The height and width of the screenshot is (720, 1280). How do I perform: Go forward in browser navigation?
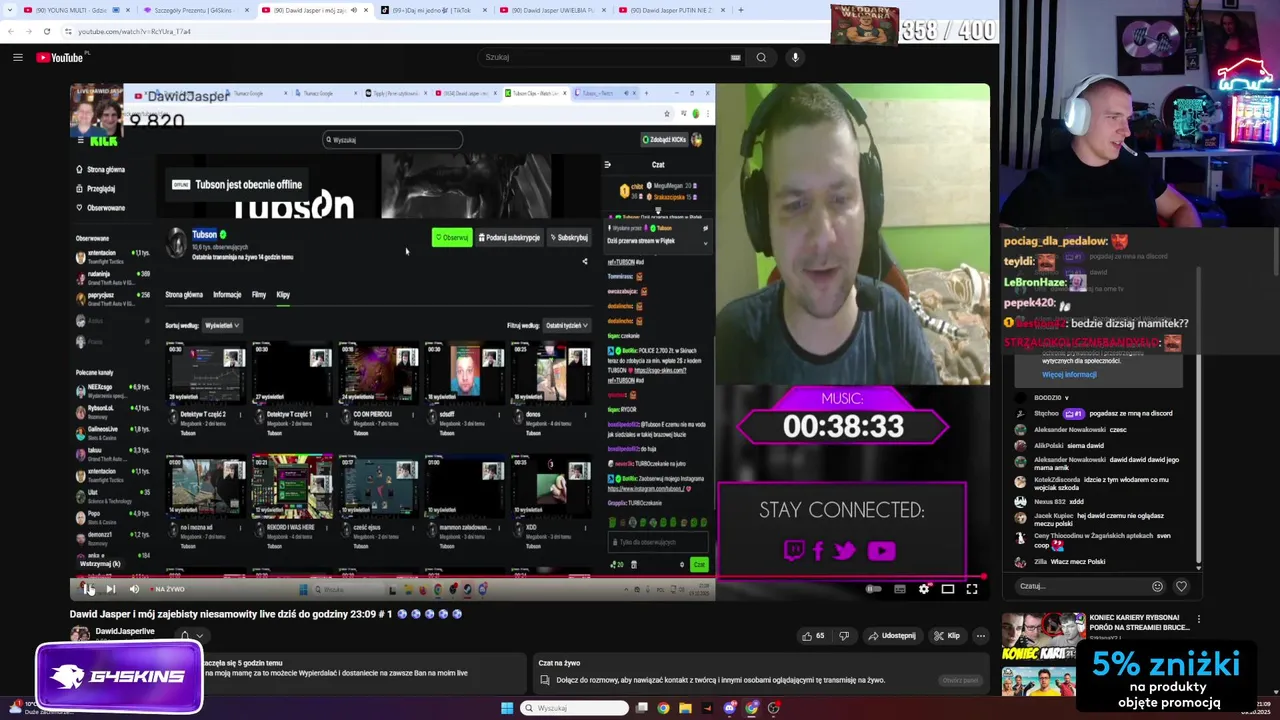click(28, 31)
